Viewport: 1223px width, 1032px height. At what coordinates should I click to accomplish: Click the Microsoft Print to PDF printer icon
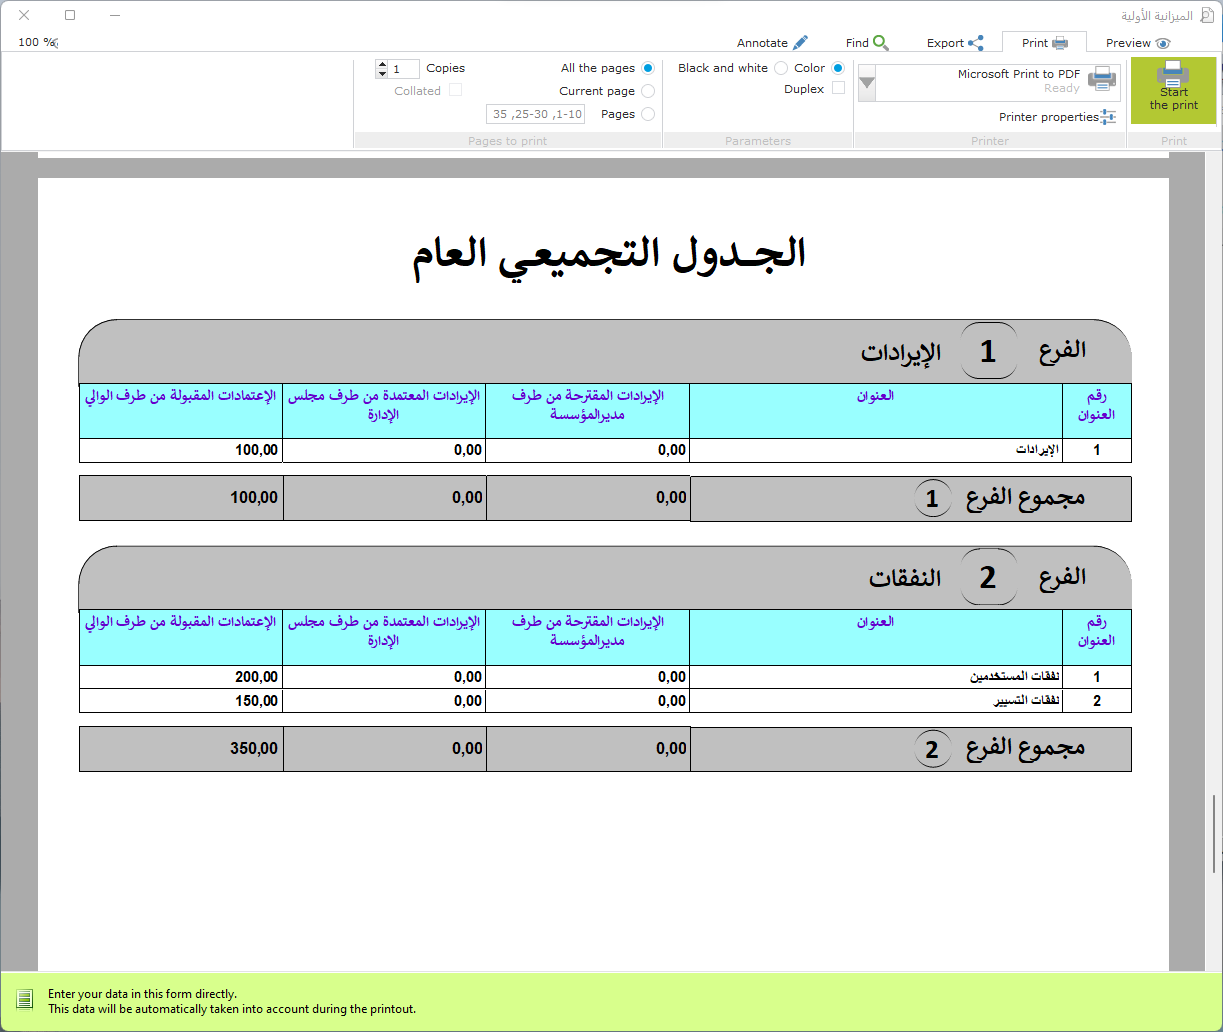click(1102, 80)
